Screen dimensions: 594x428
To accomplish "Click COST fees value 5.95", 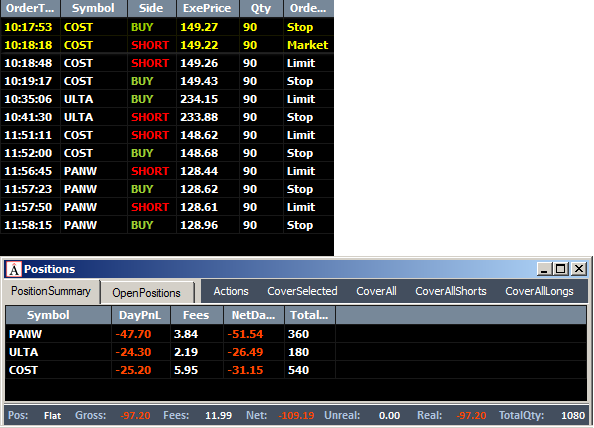I will [x=186, y=370].
